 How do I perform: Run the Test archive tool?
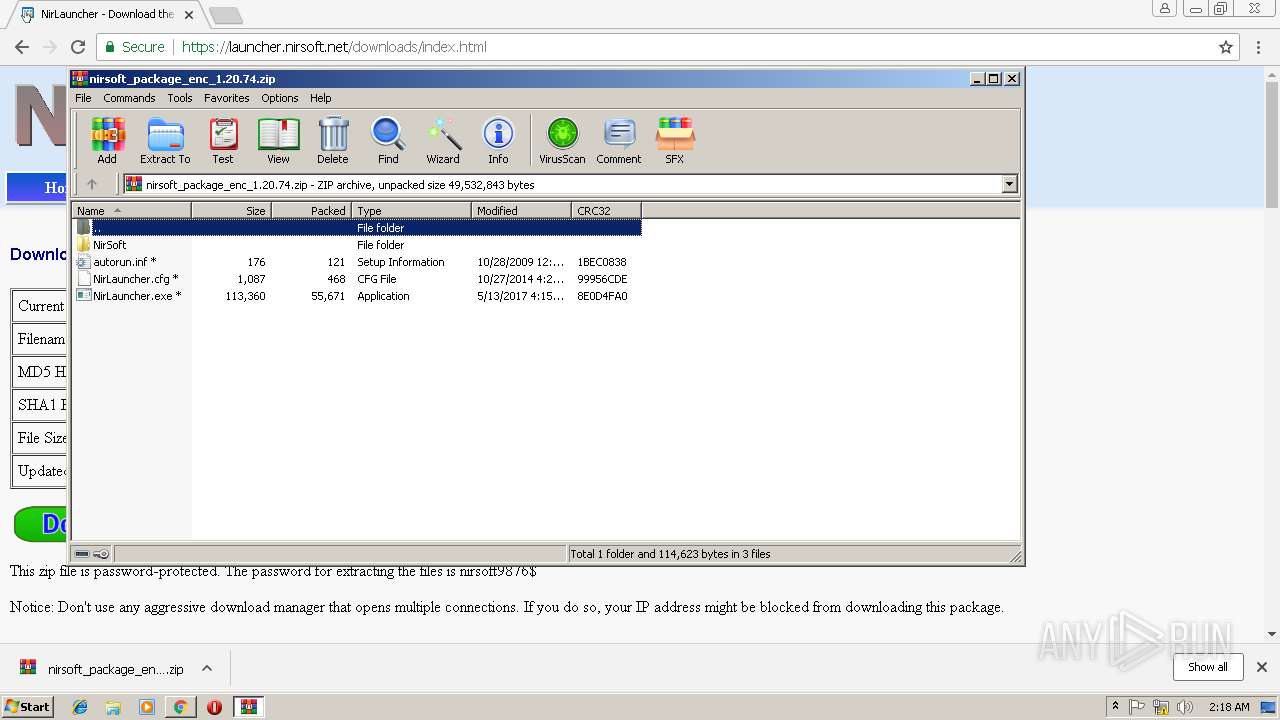click(223, 140)
